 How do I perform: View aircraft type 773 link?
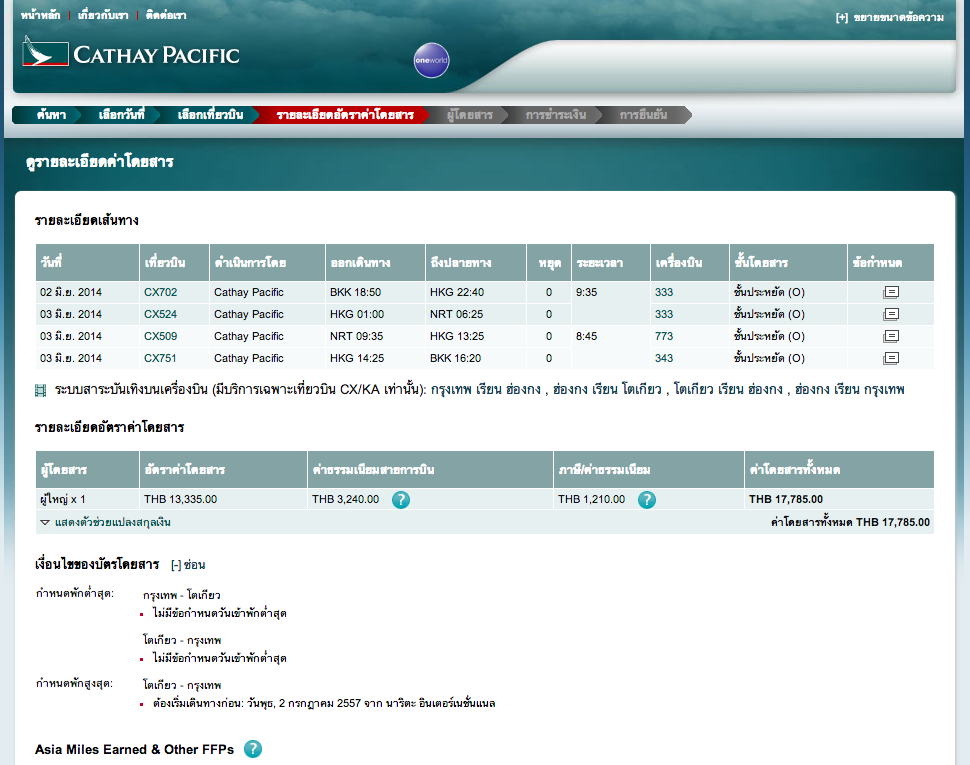[664, 336]
